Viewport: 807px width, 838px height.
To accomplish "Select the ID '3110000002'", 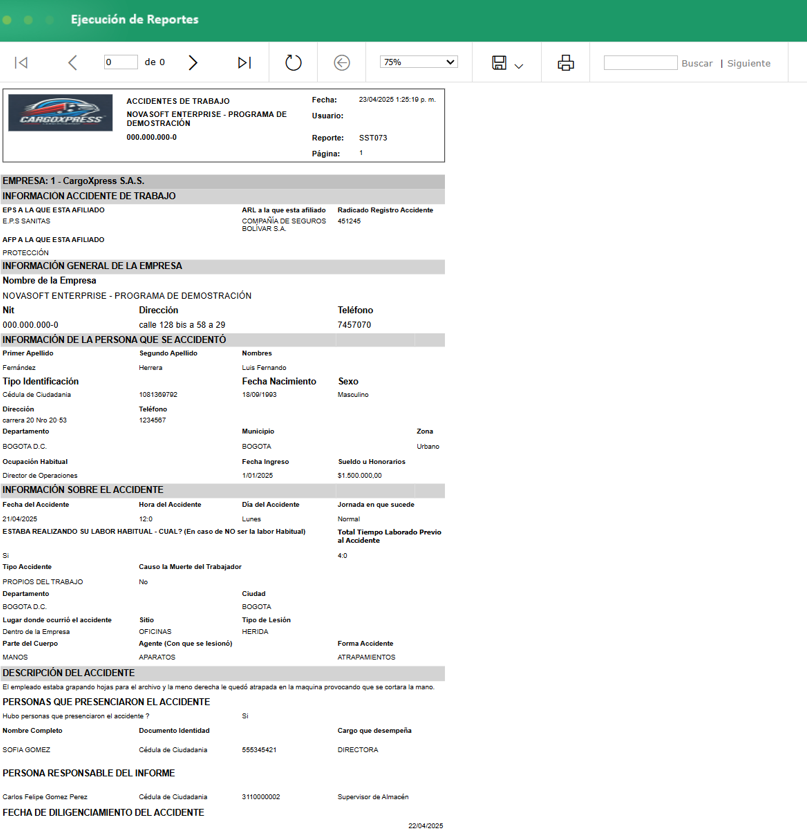I will point(261,797).
